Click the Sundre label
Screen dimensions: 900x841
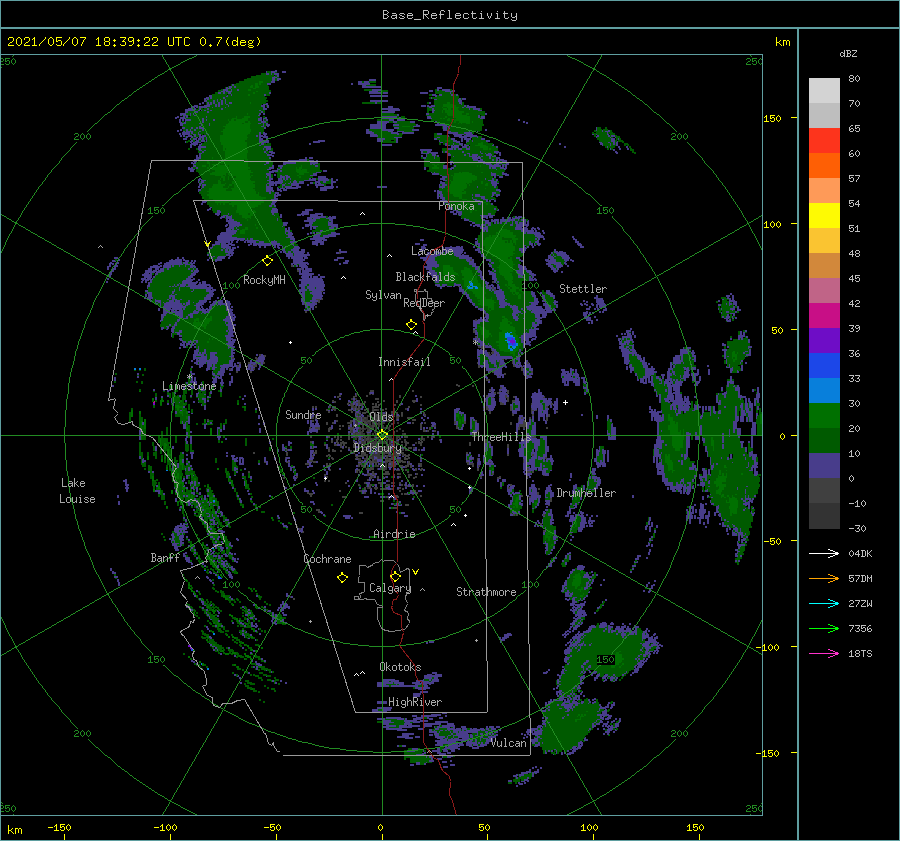click(x=303, y=415)
